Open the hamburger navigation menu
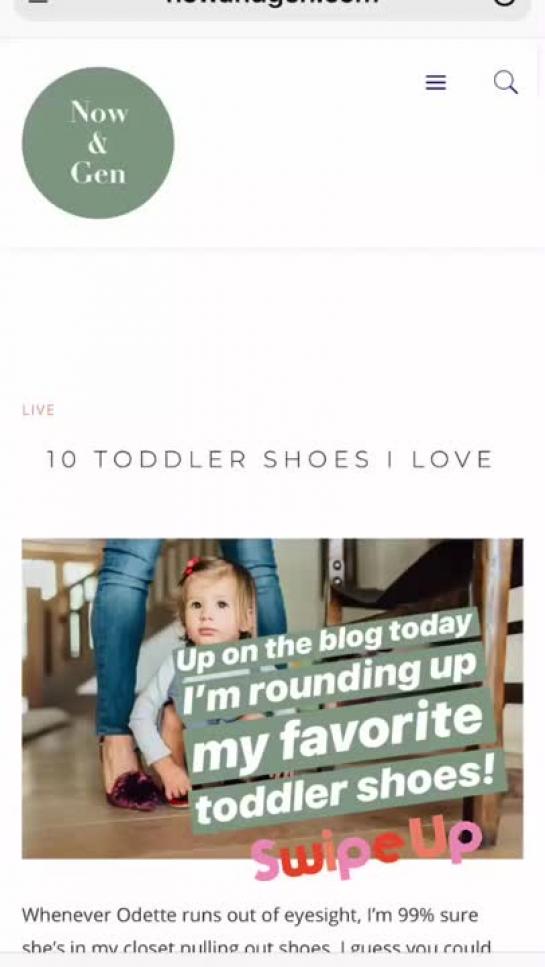This screenshot has width=545, height=967. [436, 82]
